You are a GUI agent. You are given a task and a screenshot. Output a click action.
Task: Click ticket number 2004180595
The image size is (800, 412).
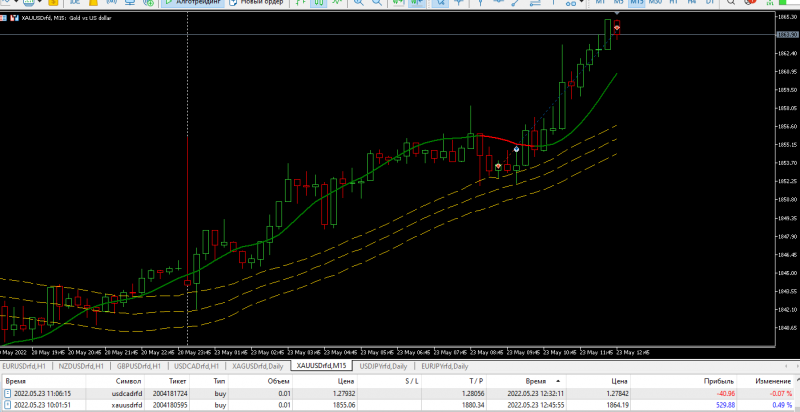(169, 405)
